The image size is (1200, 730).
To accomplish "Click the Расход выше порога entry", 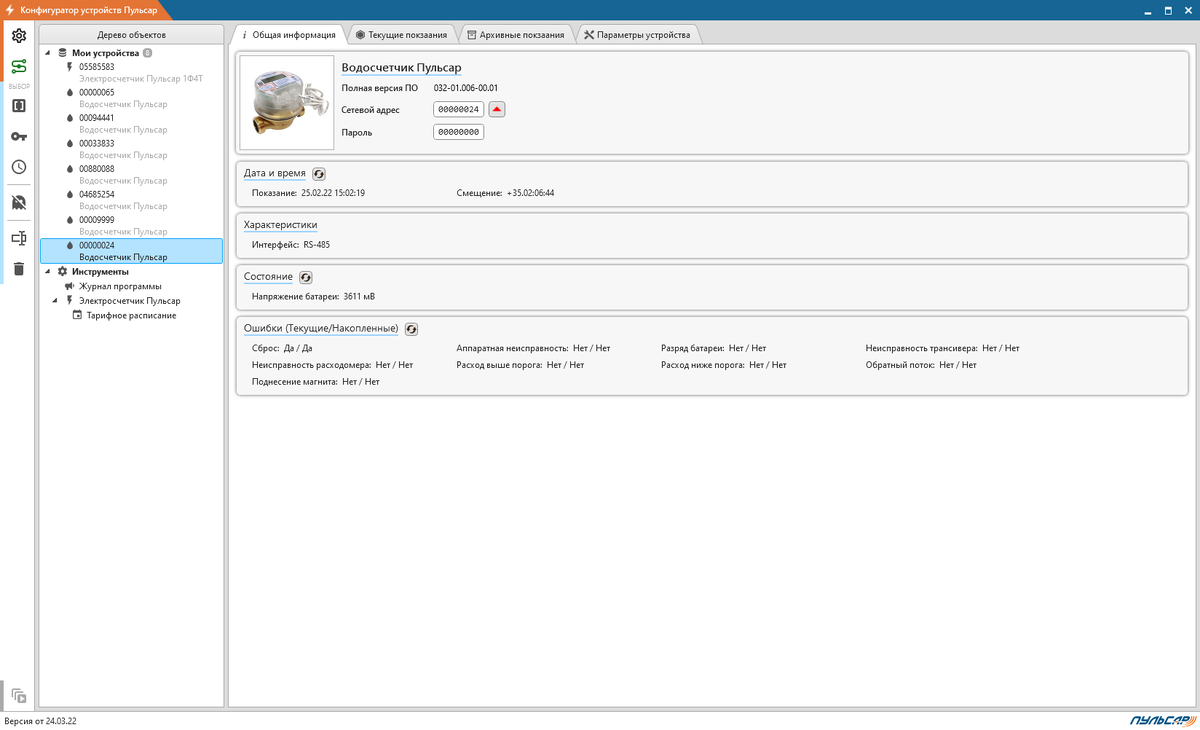I will point(520,365).
